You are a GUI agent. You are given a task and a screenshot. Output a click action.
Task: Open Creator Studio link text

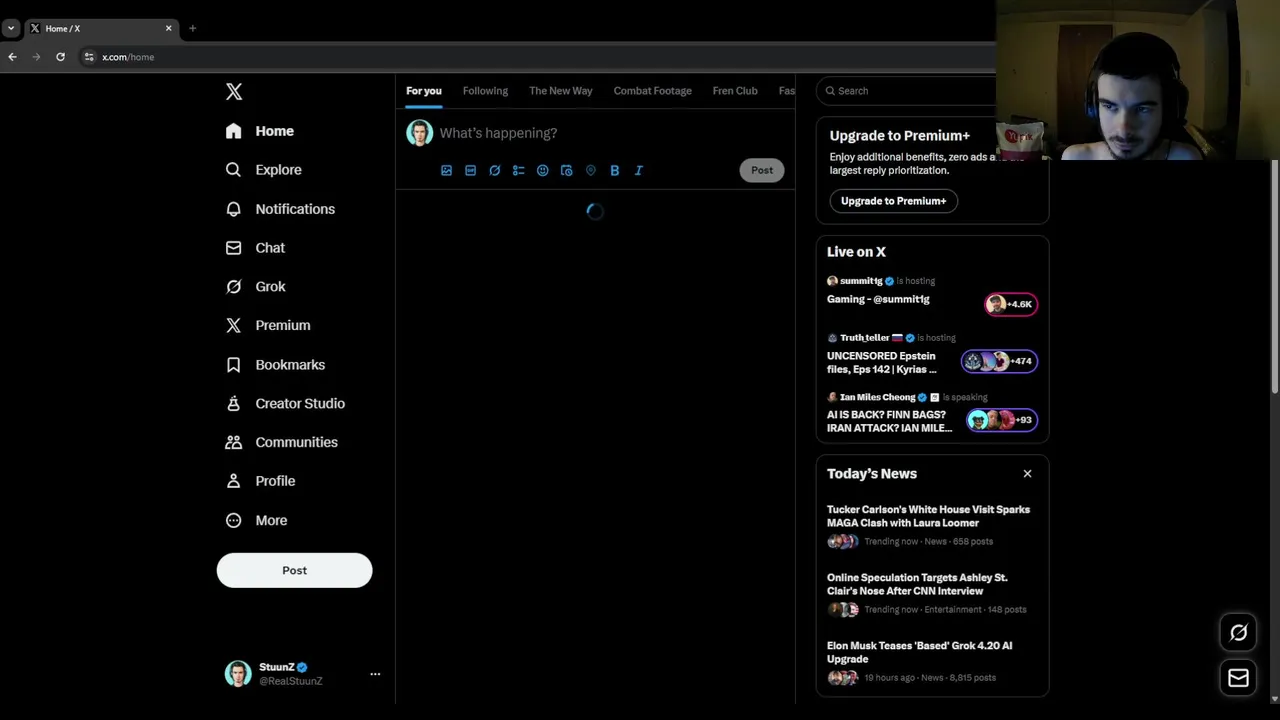(x=300, y=404)
